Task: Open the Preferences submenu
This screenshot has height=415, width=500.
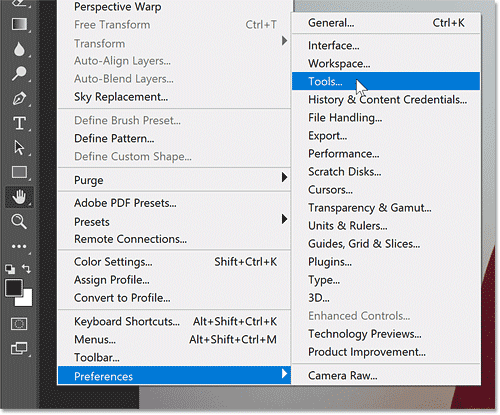Action: 174,376
